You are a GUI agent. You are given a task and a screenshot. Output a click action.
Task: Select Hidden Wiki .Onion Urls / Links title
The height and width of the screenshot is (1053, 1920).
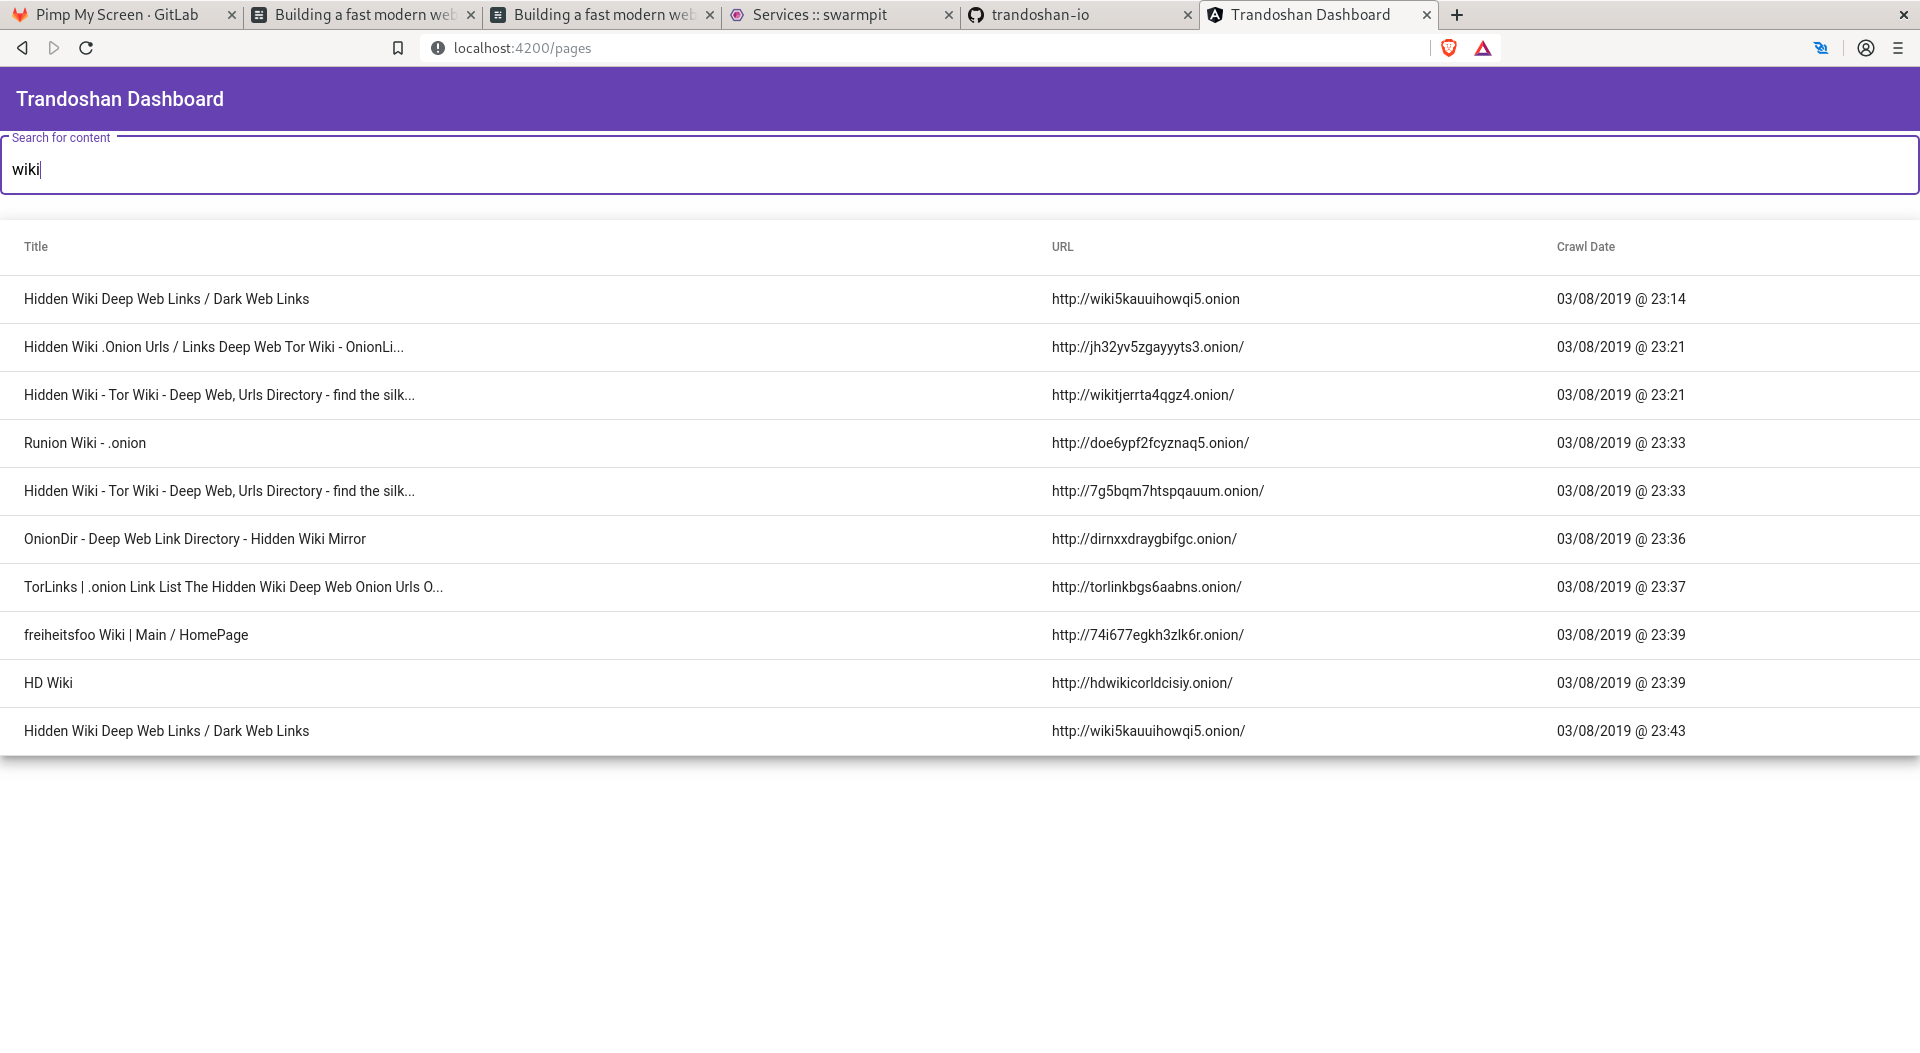point(214,347)
